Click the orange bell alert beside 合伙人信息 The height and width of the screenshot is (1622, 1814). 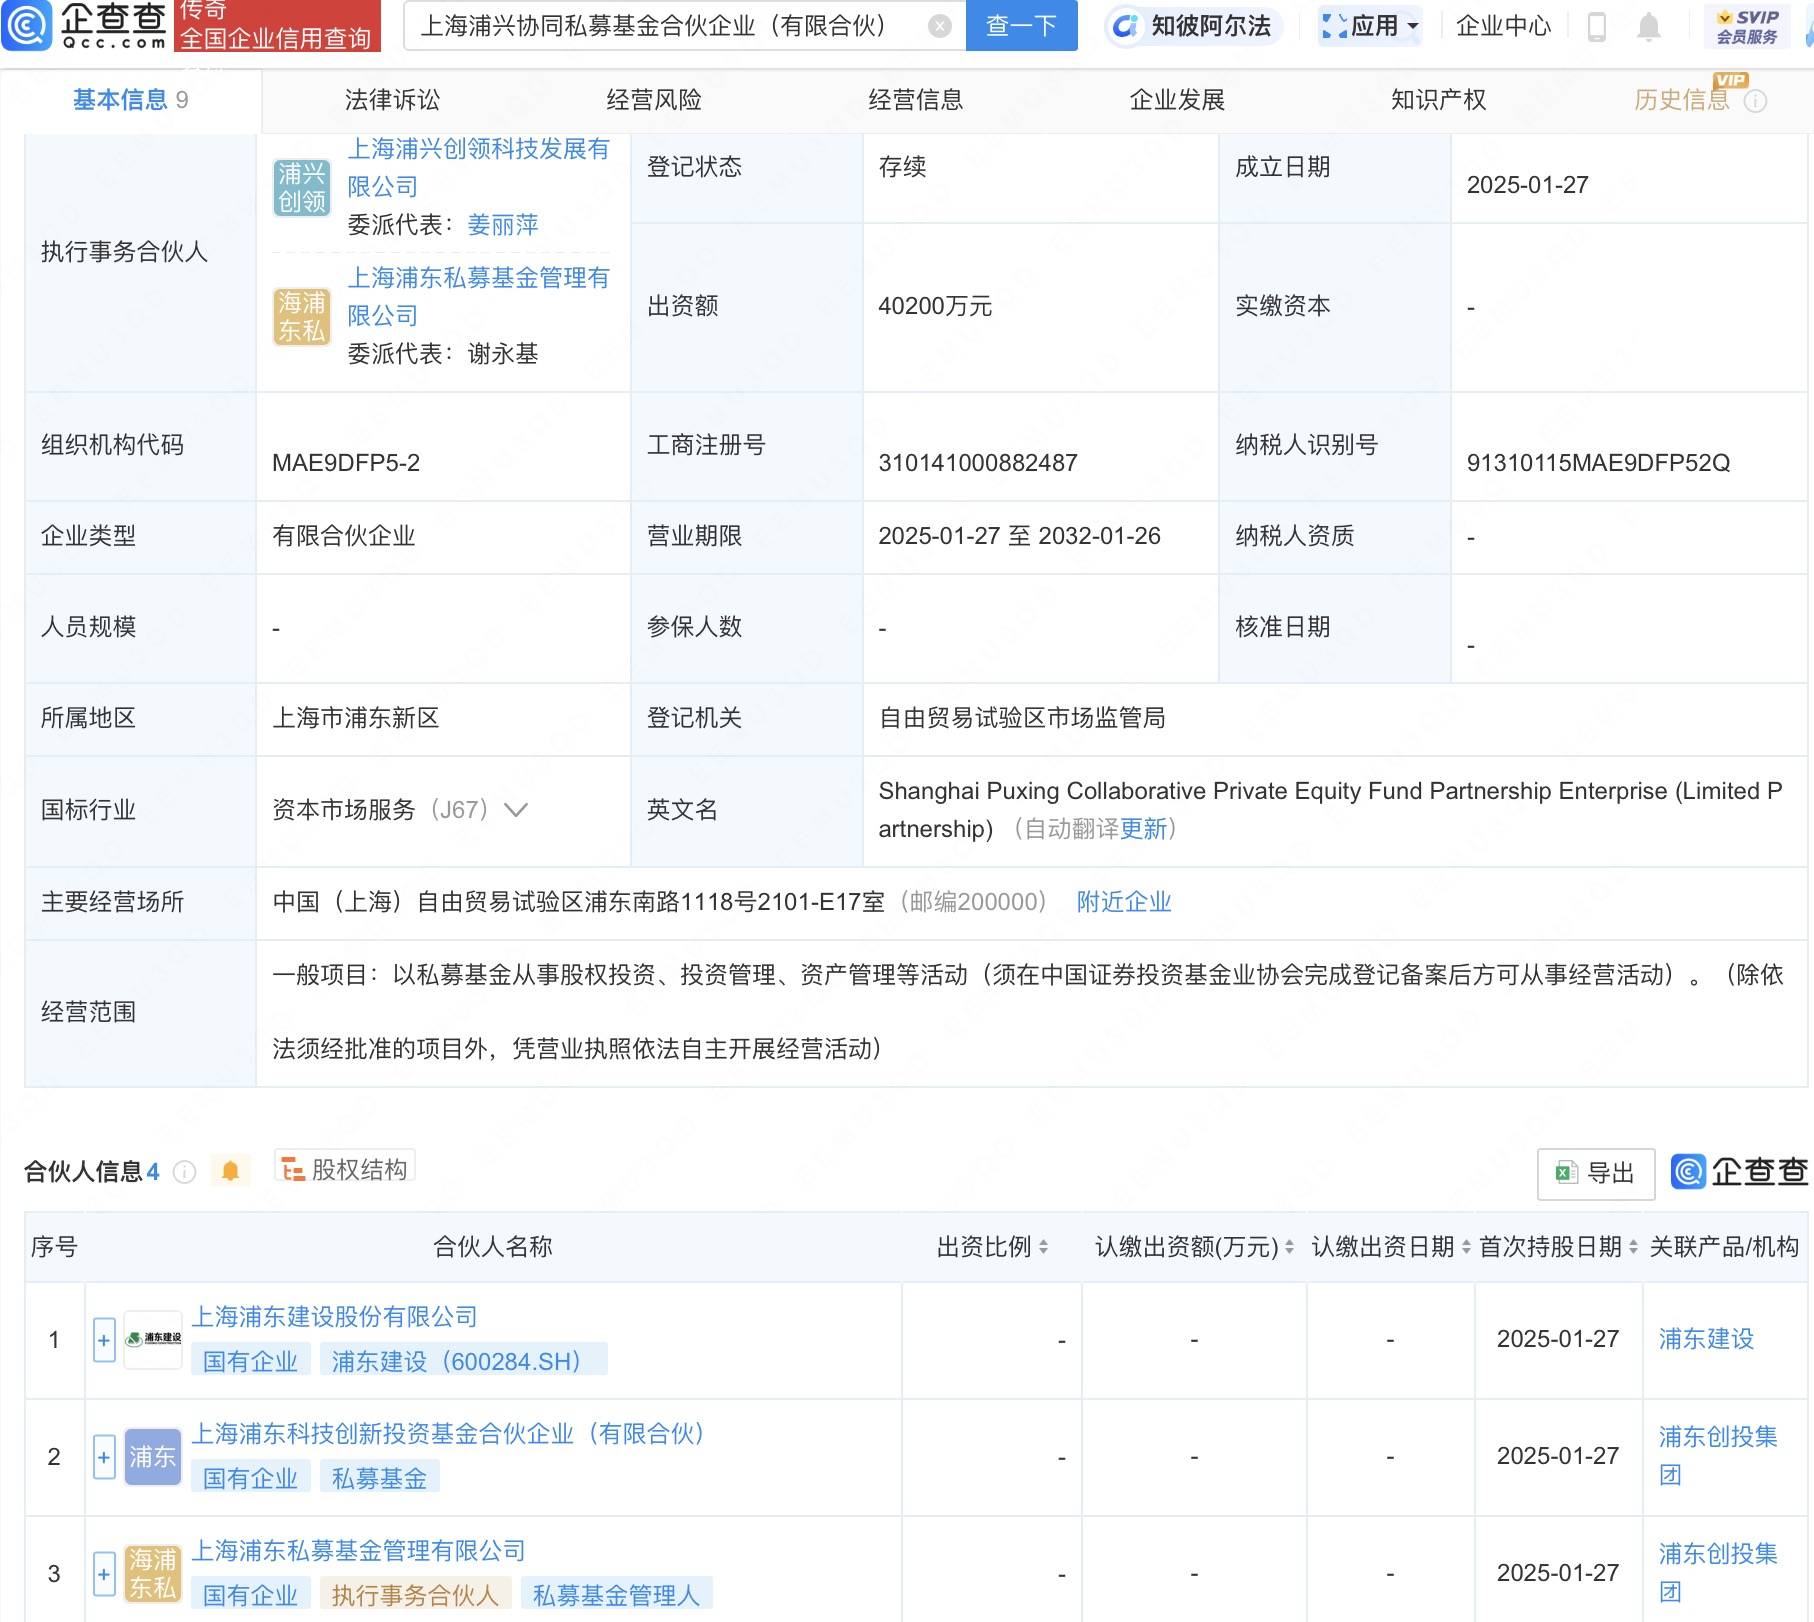point(231,1170)
